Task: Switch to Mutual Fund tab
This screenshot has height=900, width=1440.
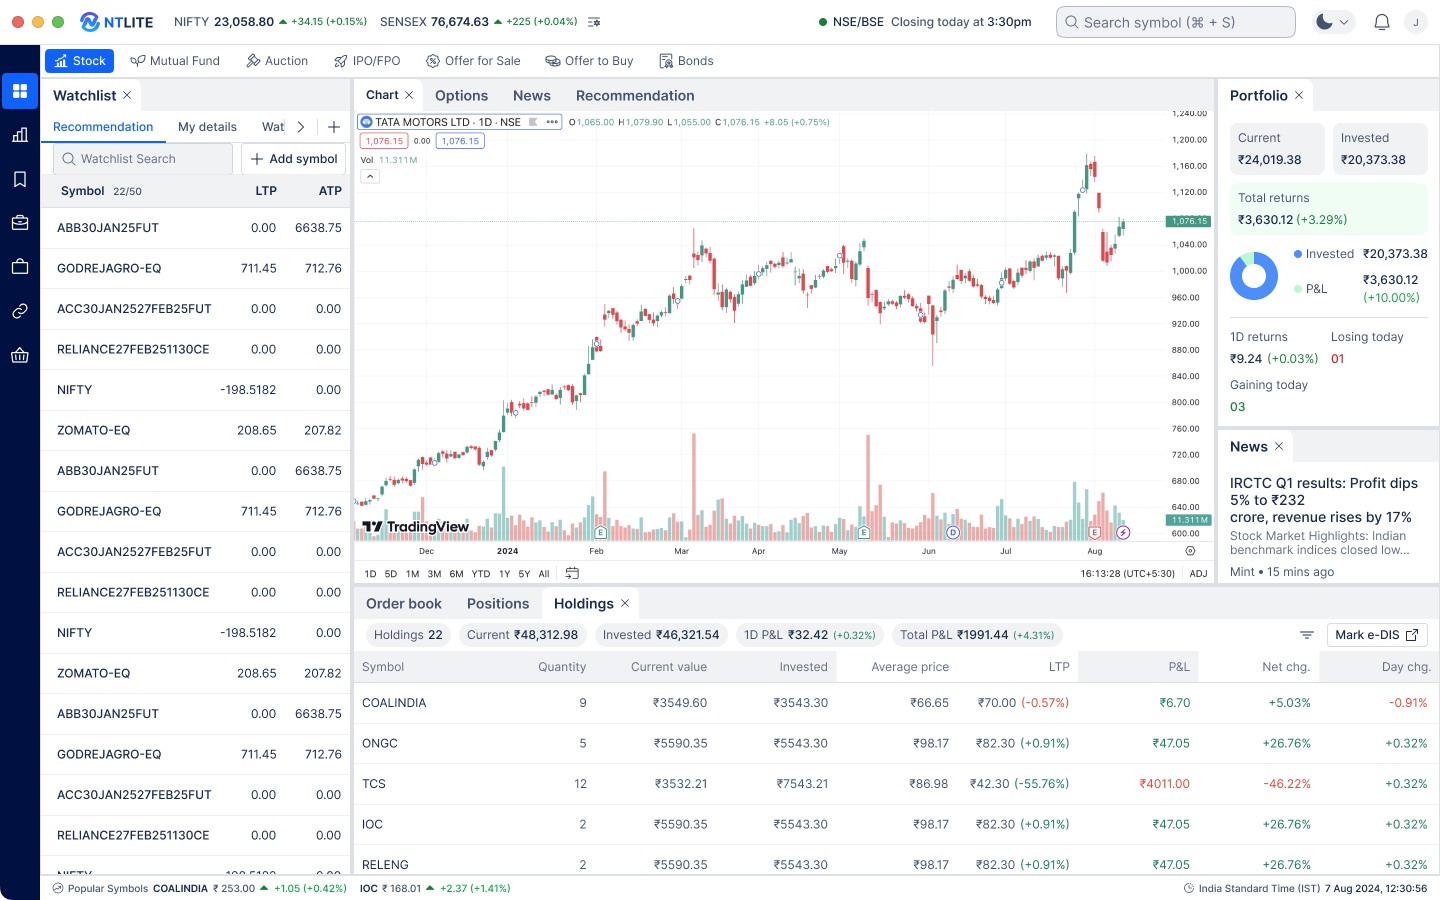Action: [175, 61]
